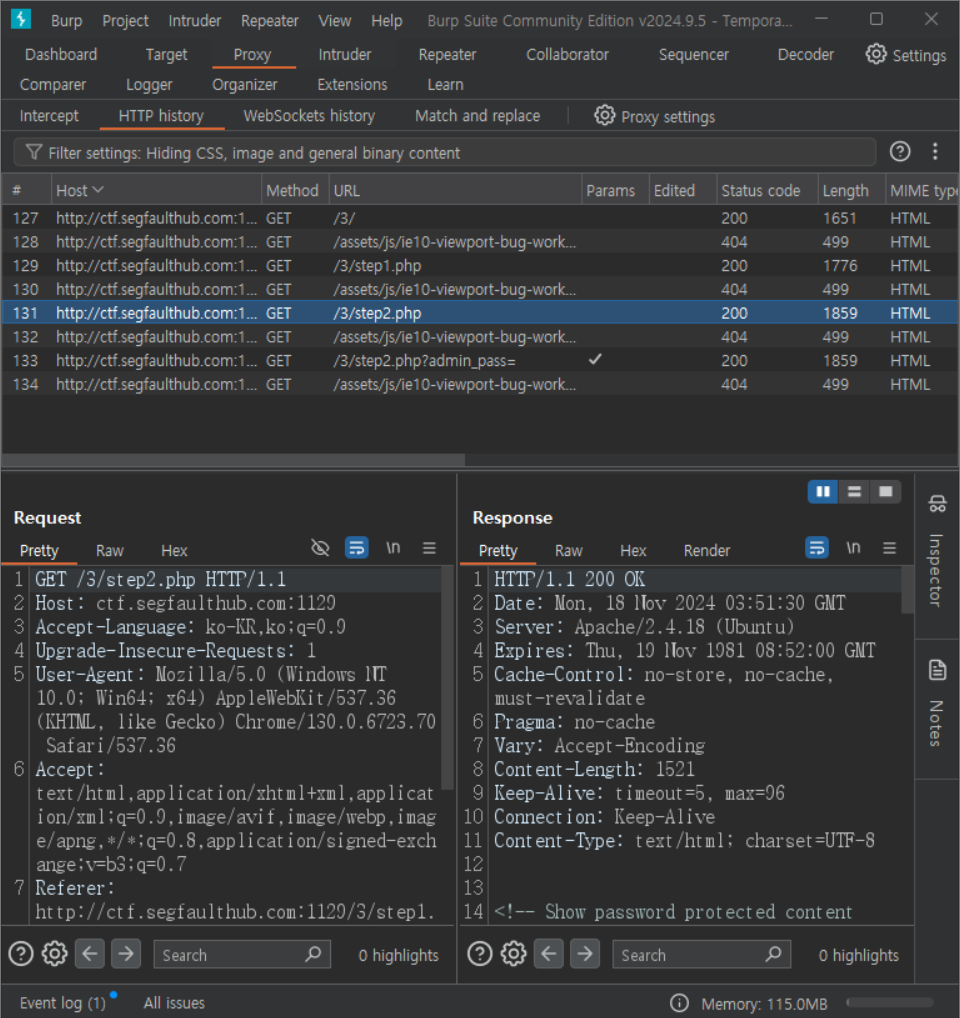Switch to the Repeater tab
This screenshot has height=1018, width=960.
[x=447, y=55]
